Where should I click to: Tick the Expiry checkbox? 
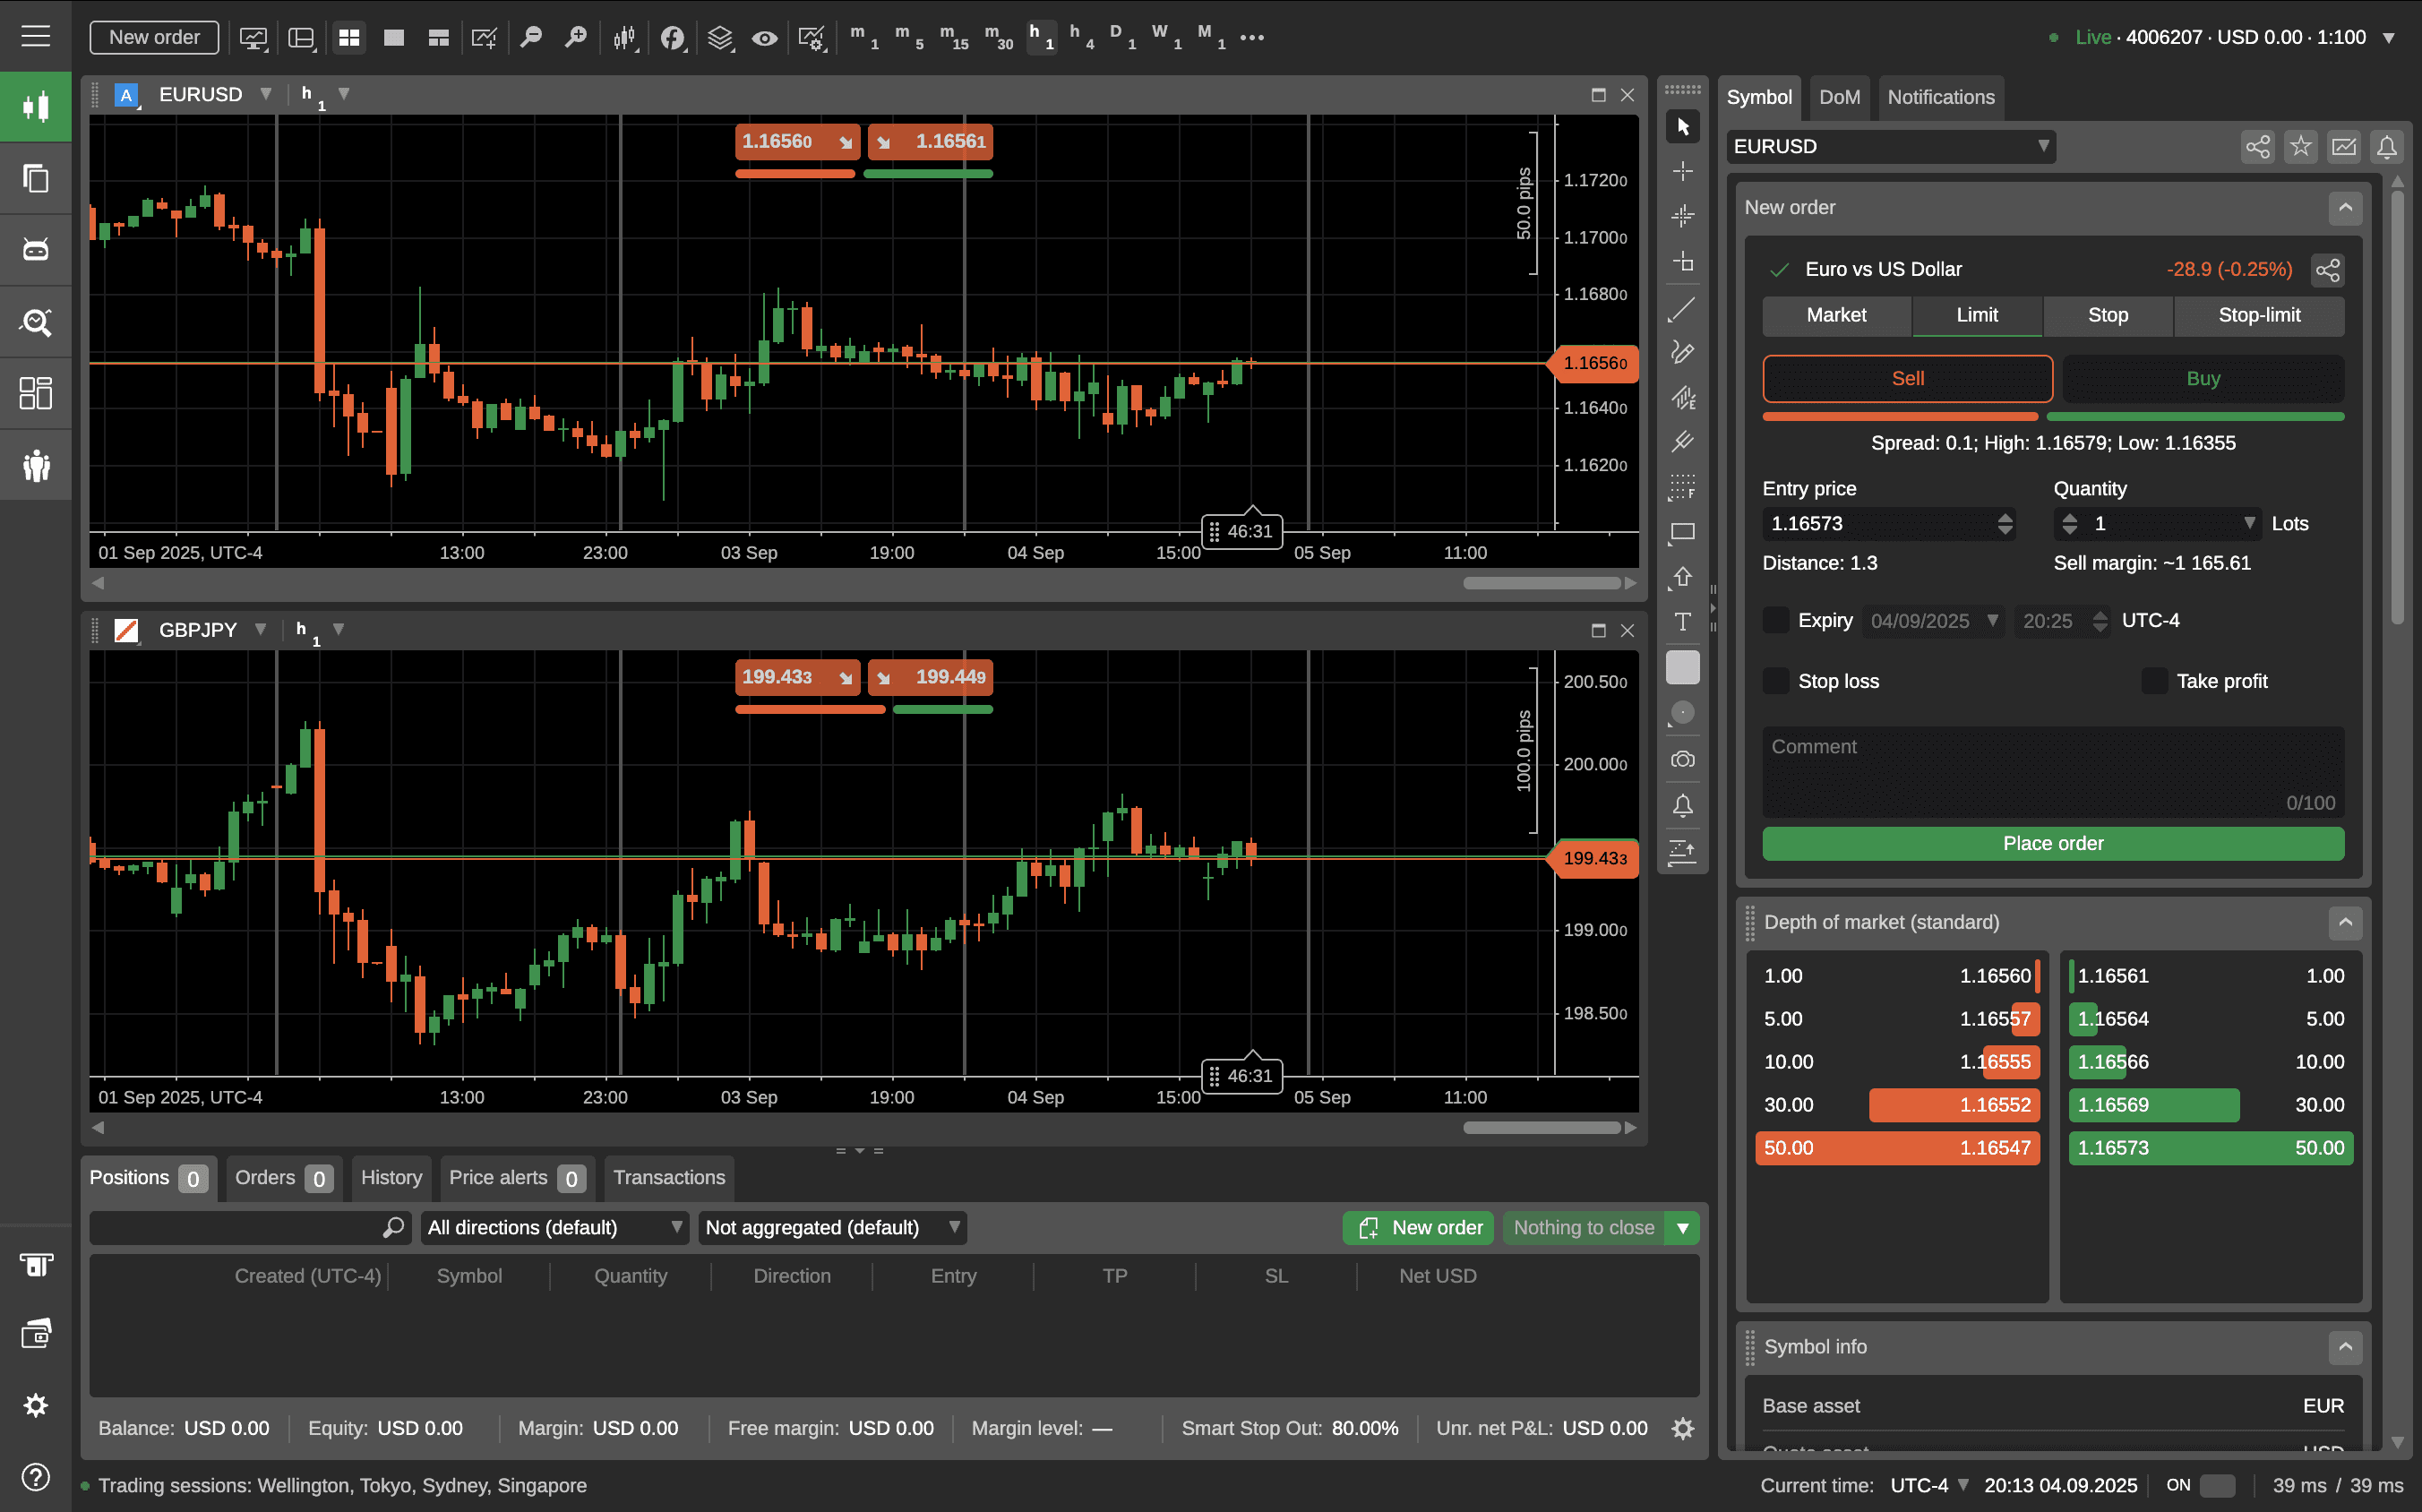(x=1775, y=620)
